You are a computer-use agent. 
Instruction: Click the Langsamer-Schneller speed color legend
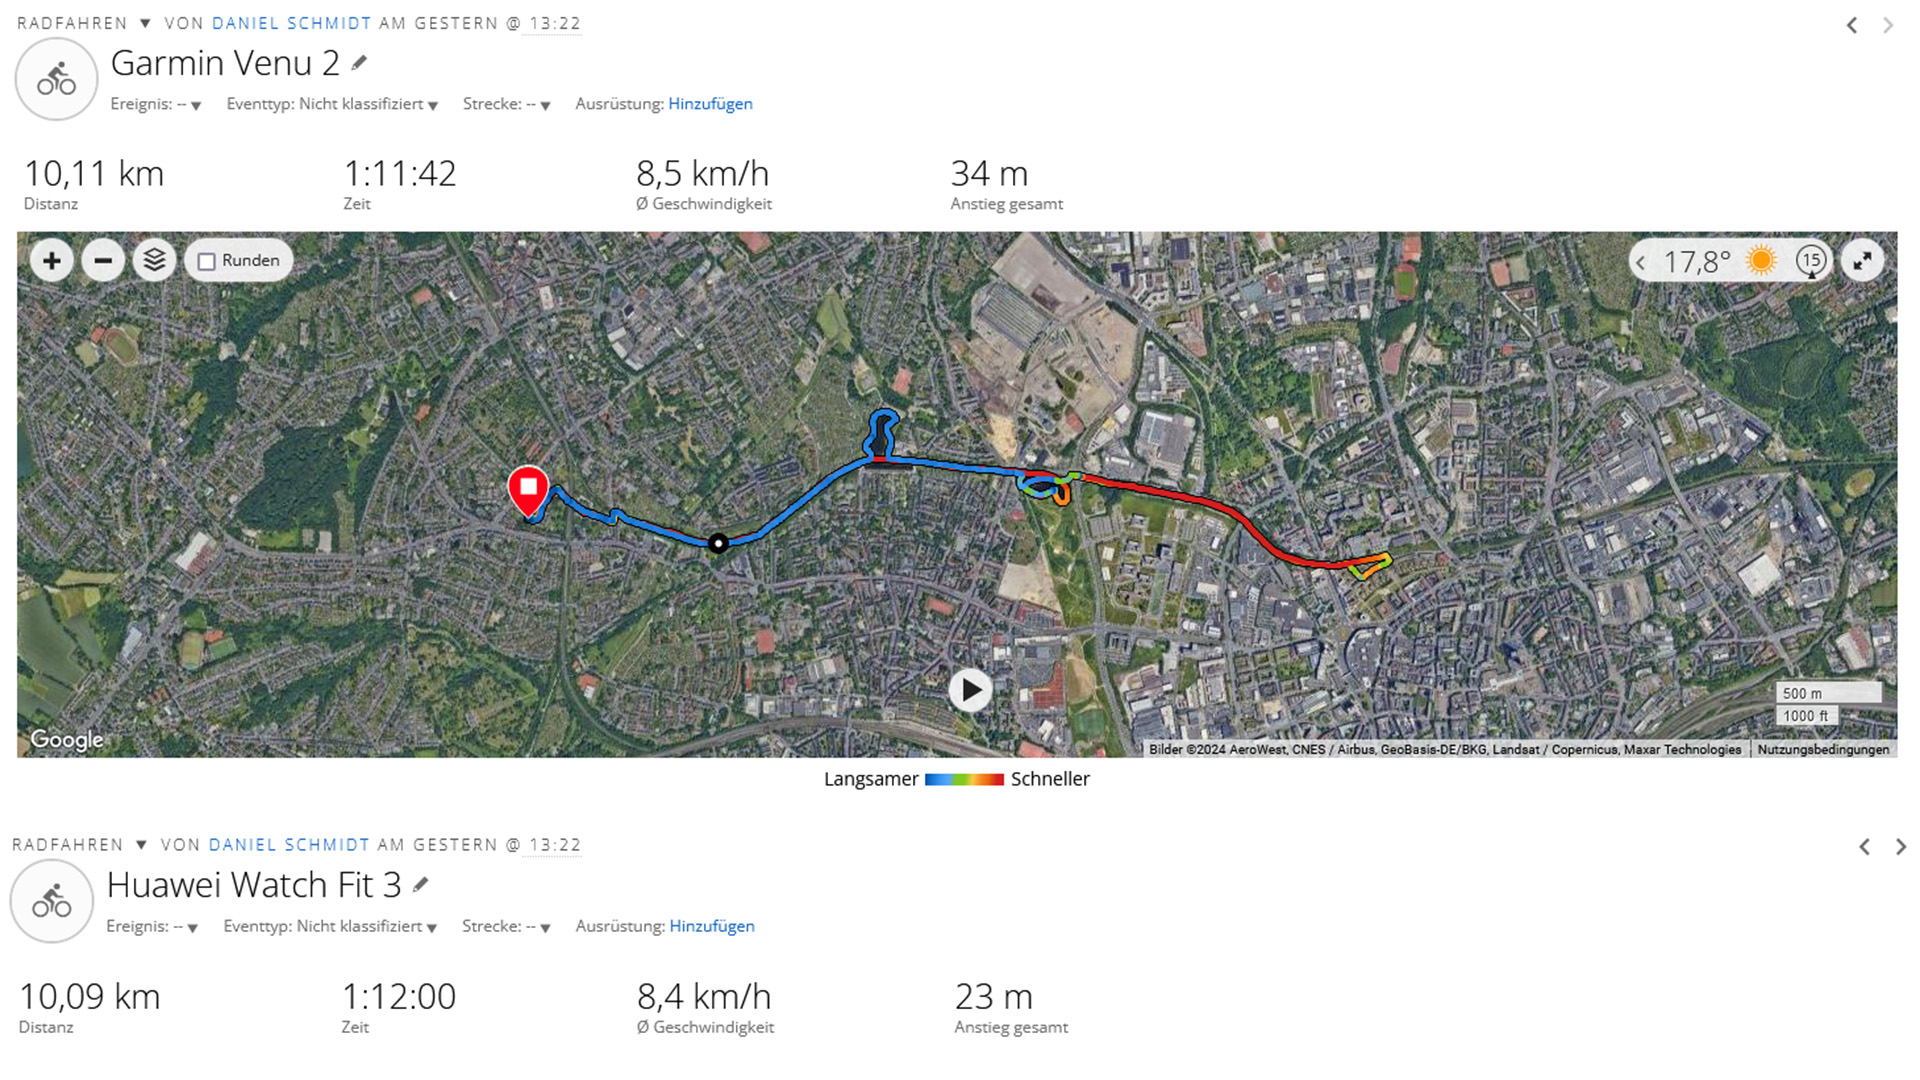(964, 779)
